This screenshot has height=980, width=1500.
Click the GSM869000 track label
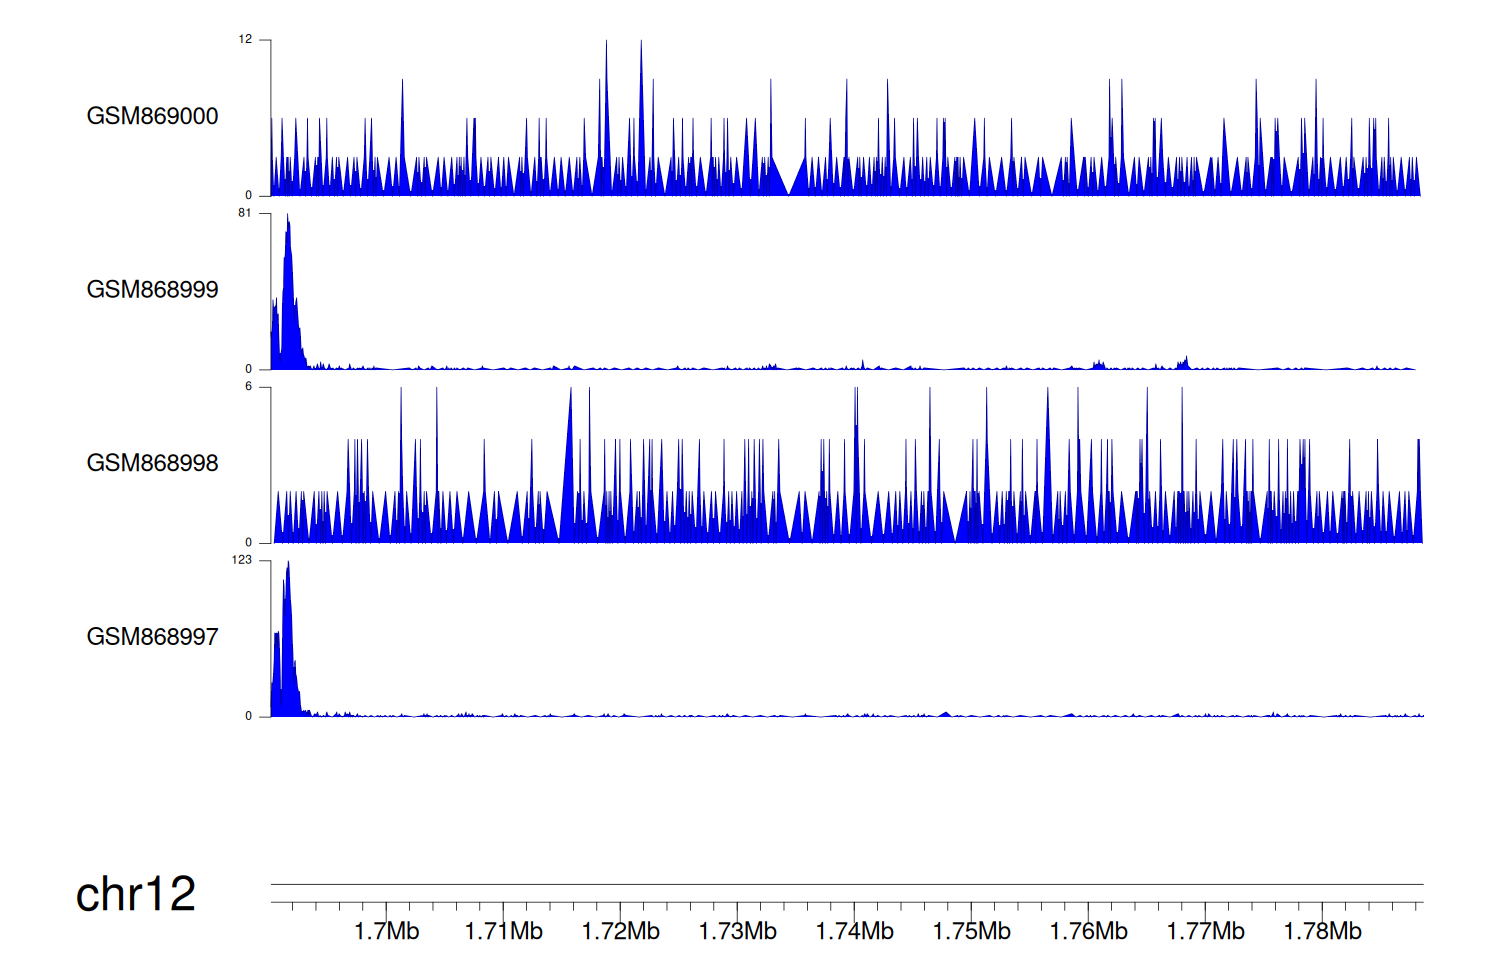tap(152, 116)
